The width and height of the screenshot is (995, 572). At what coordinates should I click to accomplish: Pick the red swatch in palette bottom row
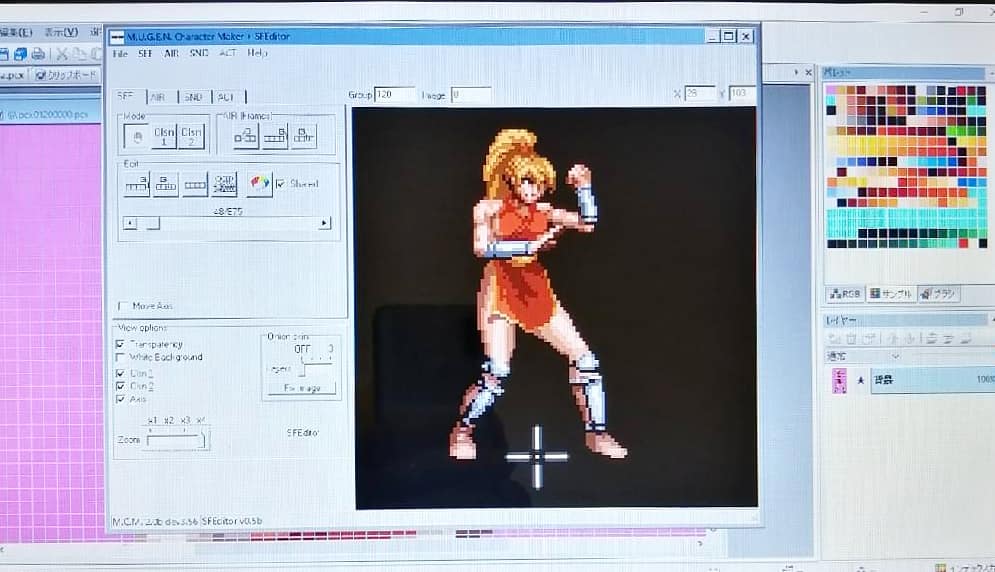click(x=964, y=243)
